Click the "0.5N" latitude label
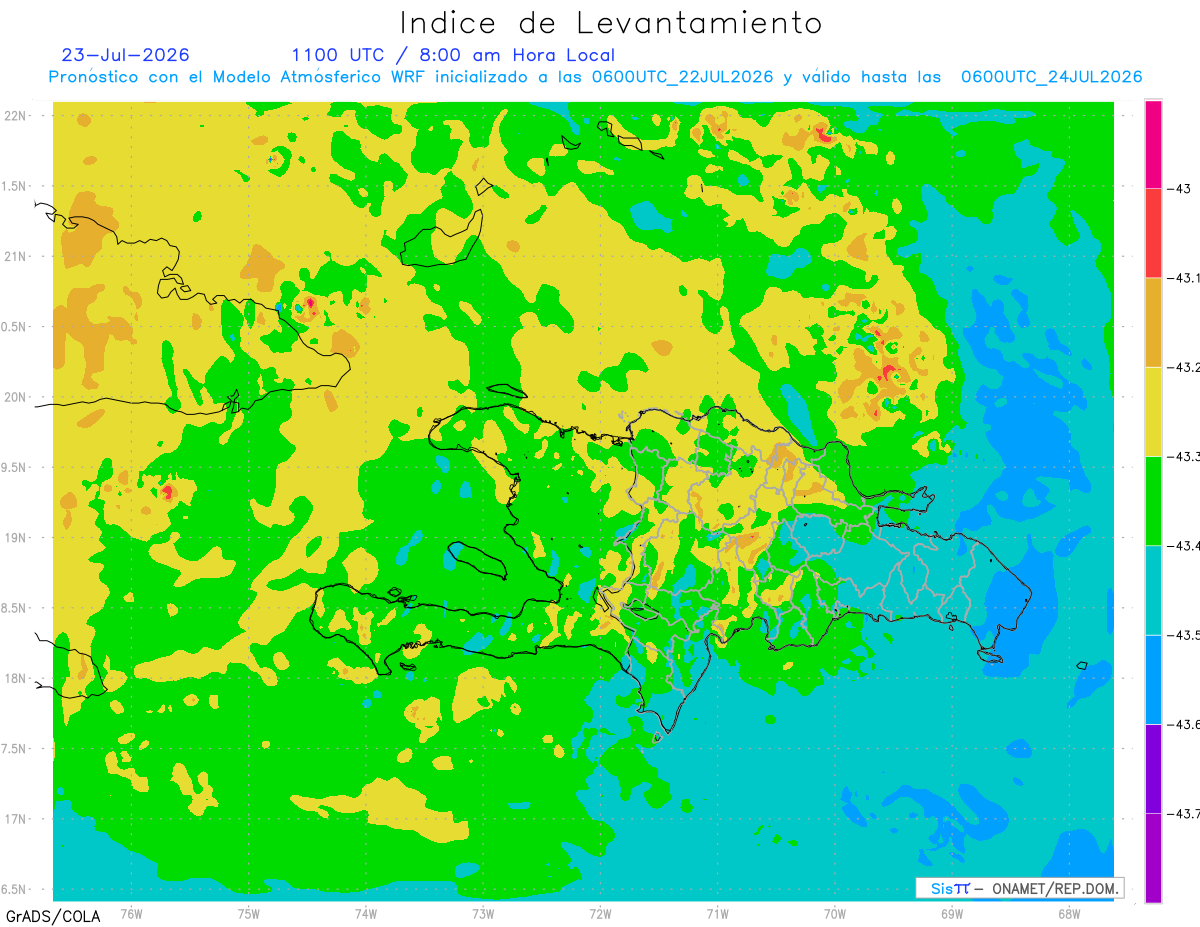The height and width of the screenshot is (927, 1200). [x=15, y=327]
